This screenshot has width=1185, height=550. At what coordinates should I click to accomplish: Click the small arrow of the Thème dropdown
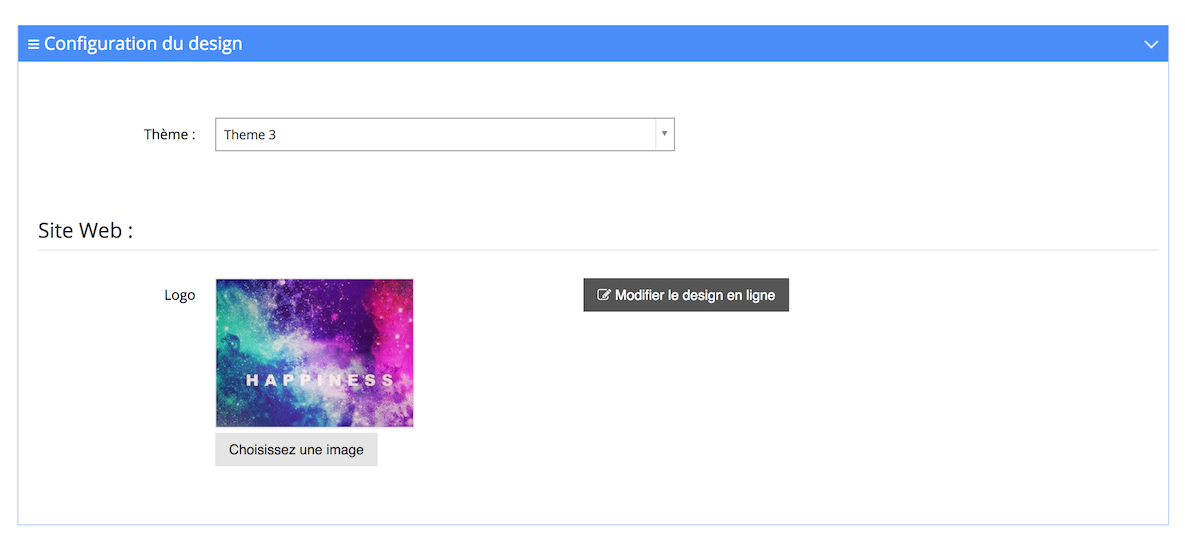point(664,134)
